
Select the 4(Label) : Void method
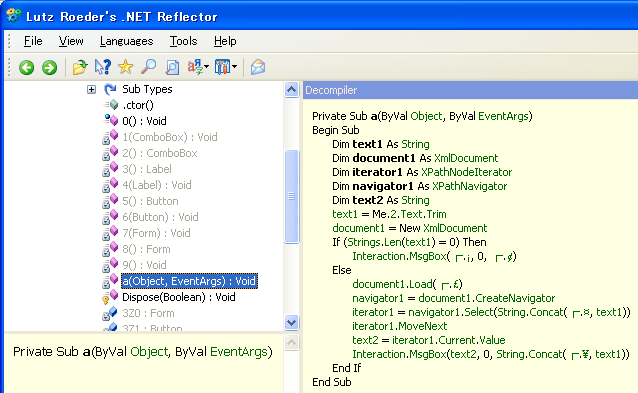(157, 185)
